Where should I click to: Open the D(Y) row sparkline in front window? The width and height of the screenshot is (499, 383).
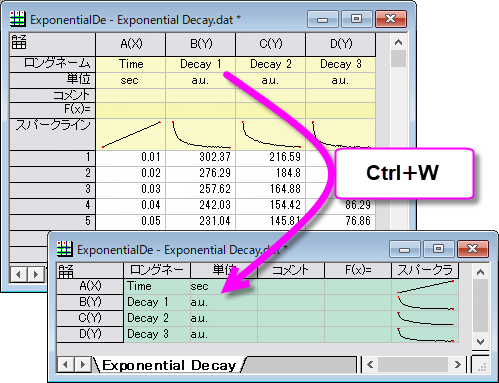(425, 334)
